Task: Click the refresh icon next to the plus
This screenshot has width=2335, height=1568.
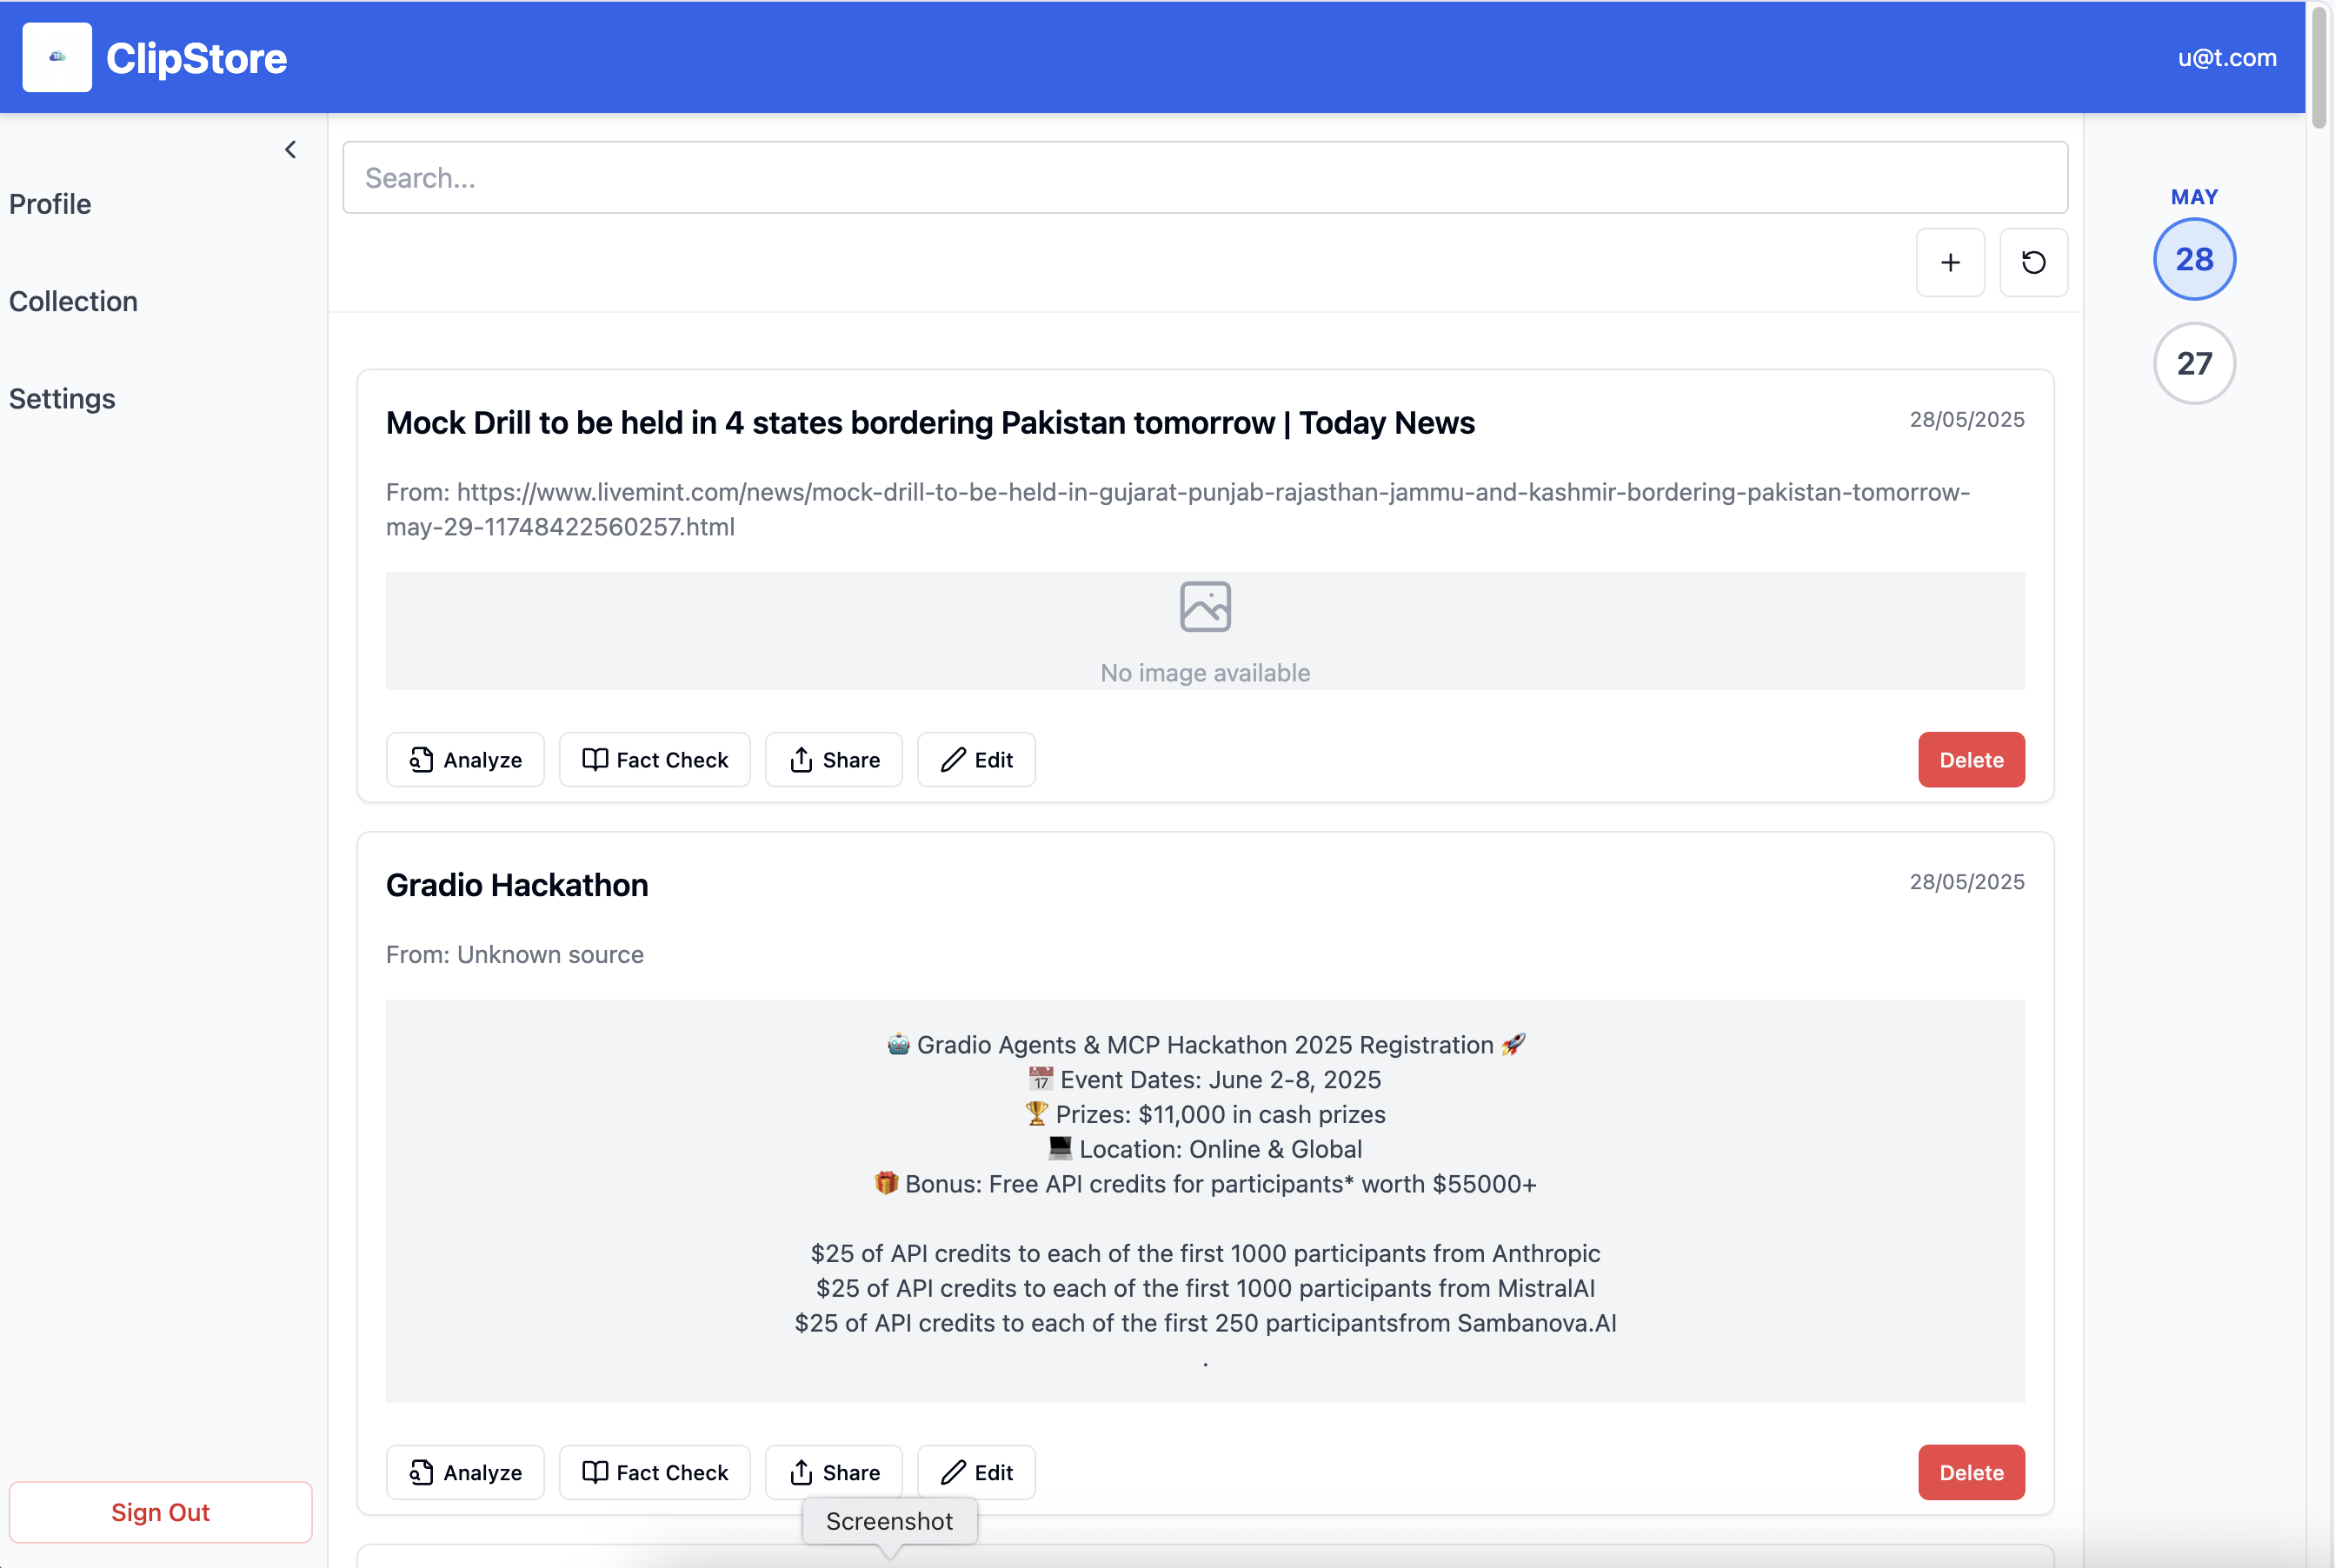Action: (x=2033, y=262)
